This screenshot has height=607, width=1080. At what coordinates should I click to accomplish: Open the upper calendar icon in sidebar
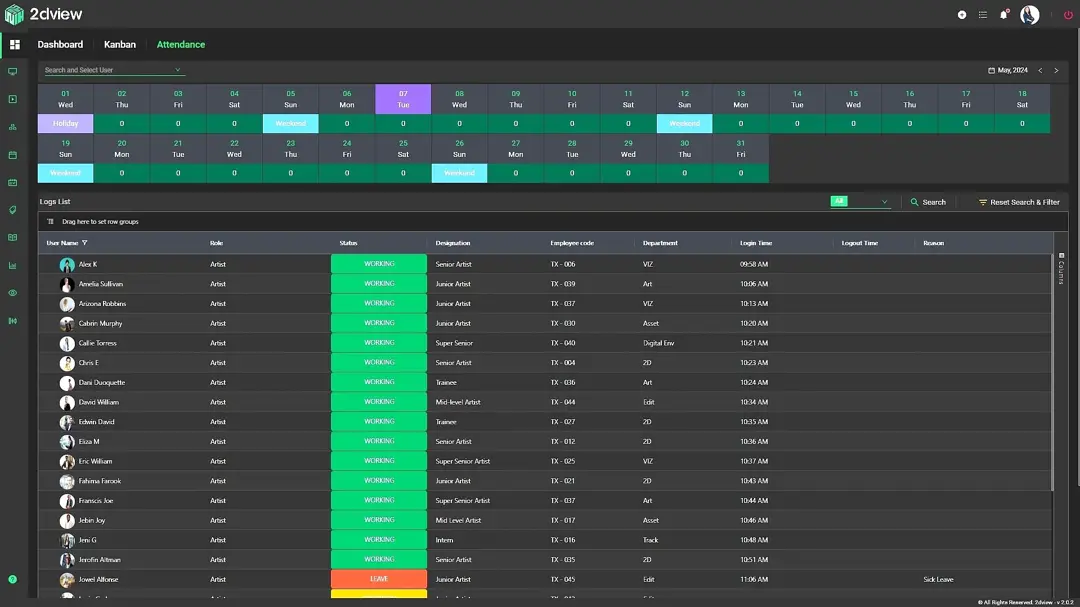click(12, 155)
